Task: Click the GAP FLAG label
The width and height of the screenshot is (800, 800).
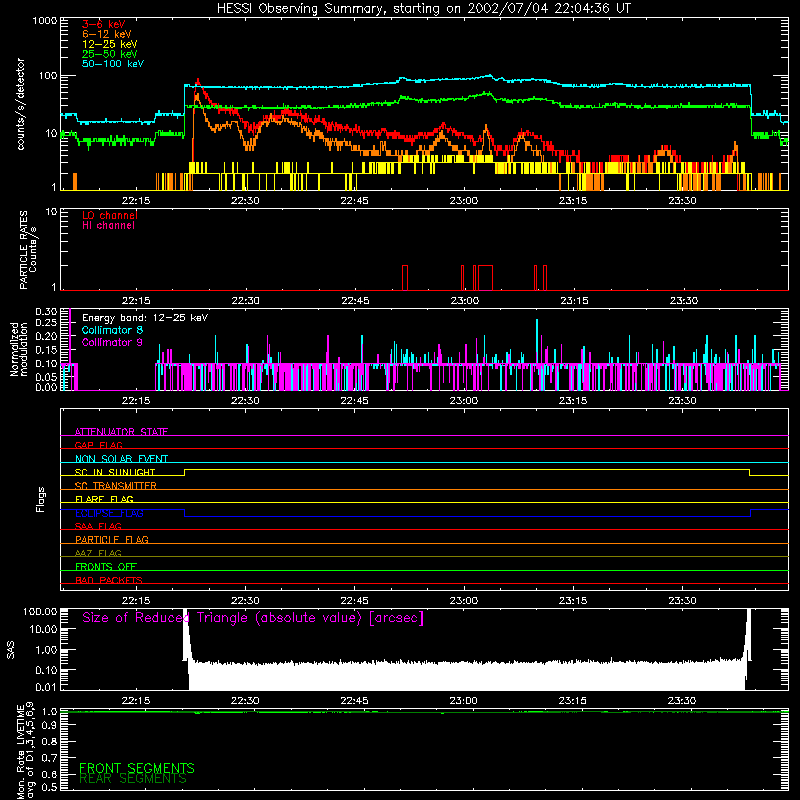Action: [98, 445]
